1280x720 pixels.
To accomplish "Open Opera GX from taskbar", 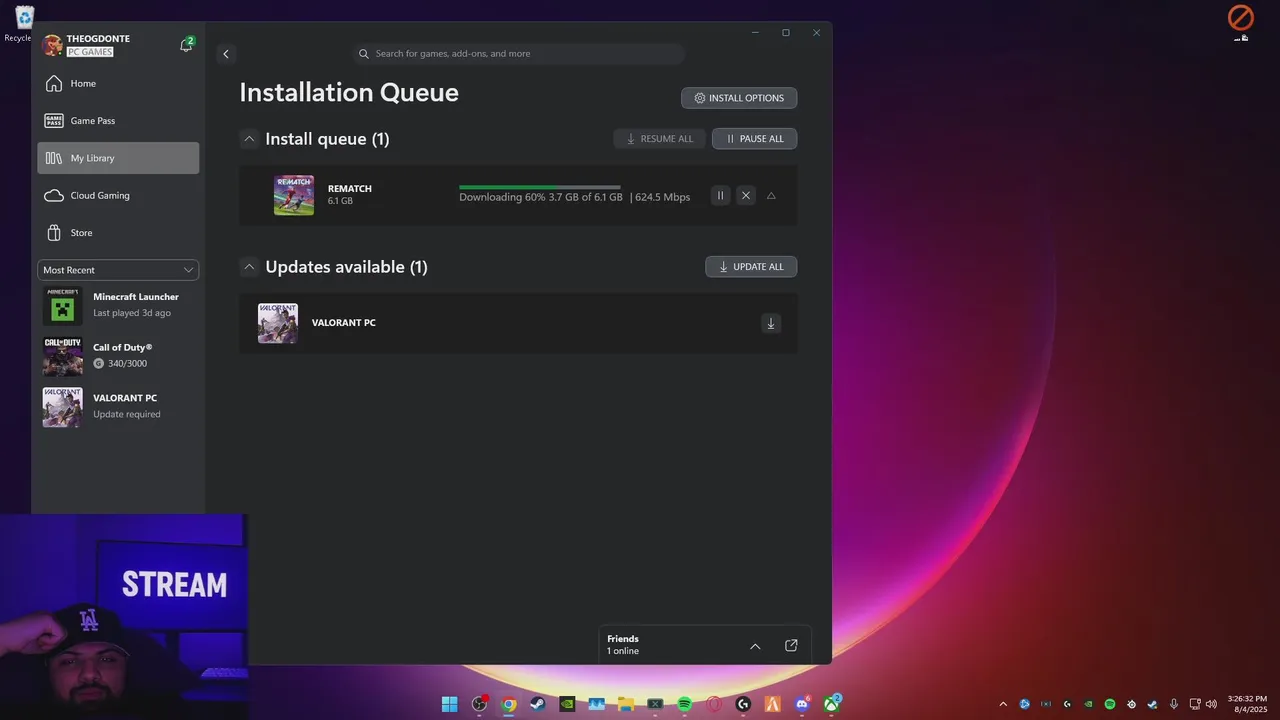I will pos(714,704).
